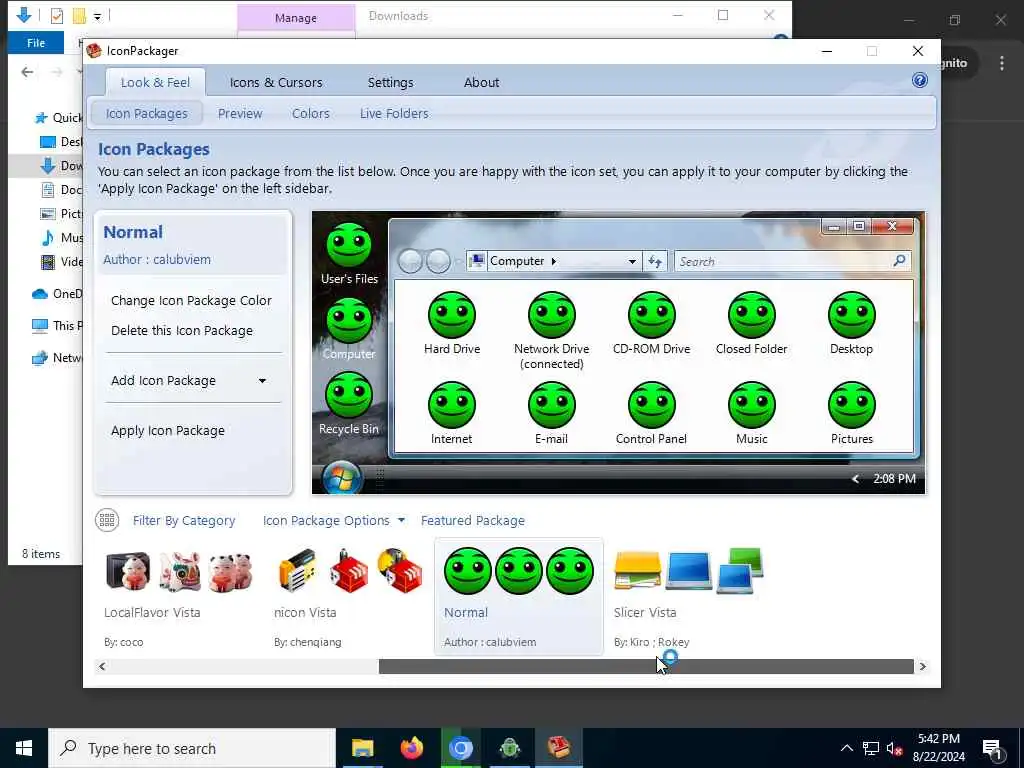Click the back arrow in Explorer window
1024x768 pixels.
(27, 72)
